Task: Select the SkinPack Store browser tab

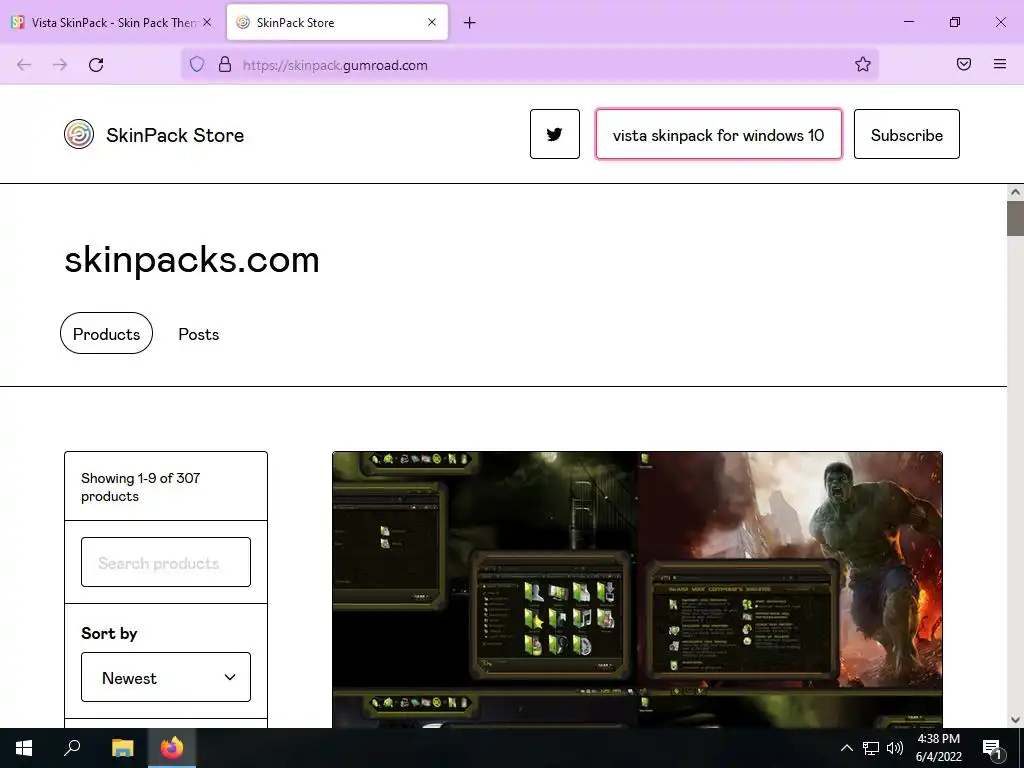Action: tap(338, 23)
